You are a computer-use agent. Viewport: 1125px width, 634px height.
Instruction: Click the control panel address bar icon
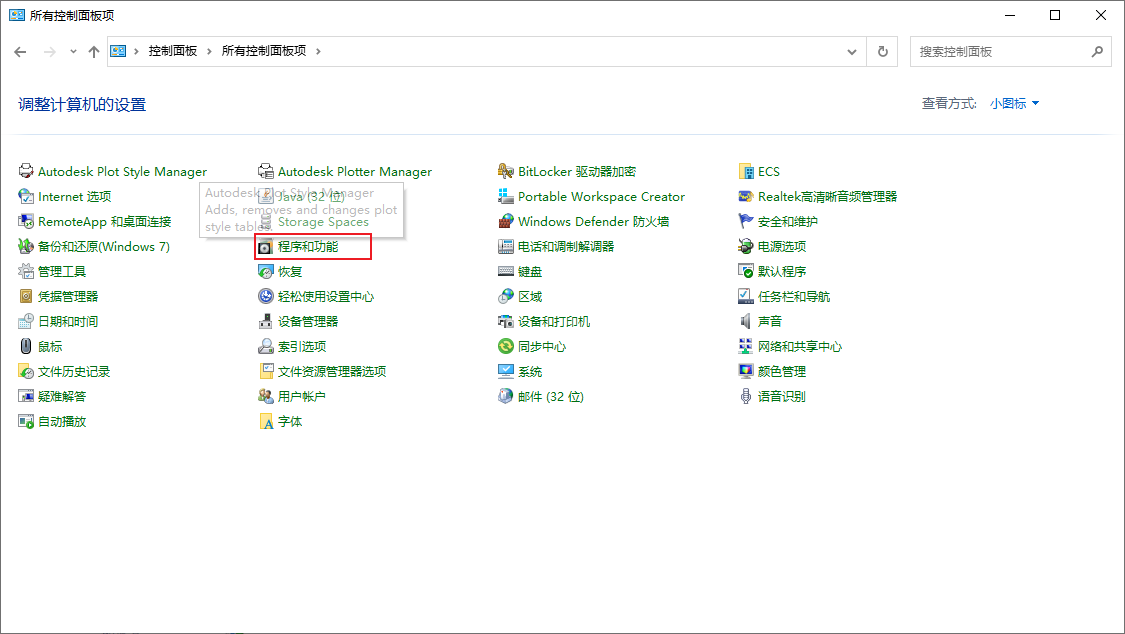point(118,51)
